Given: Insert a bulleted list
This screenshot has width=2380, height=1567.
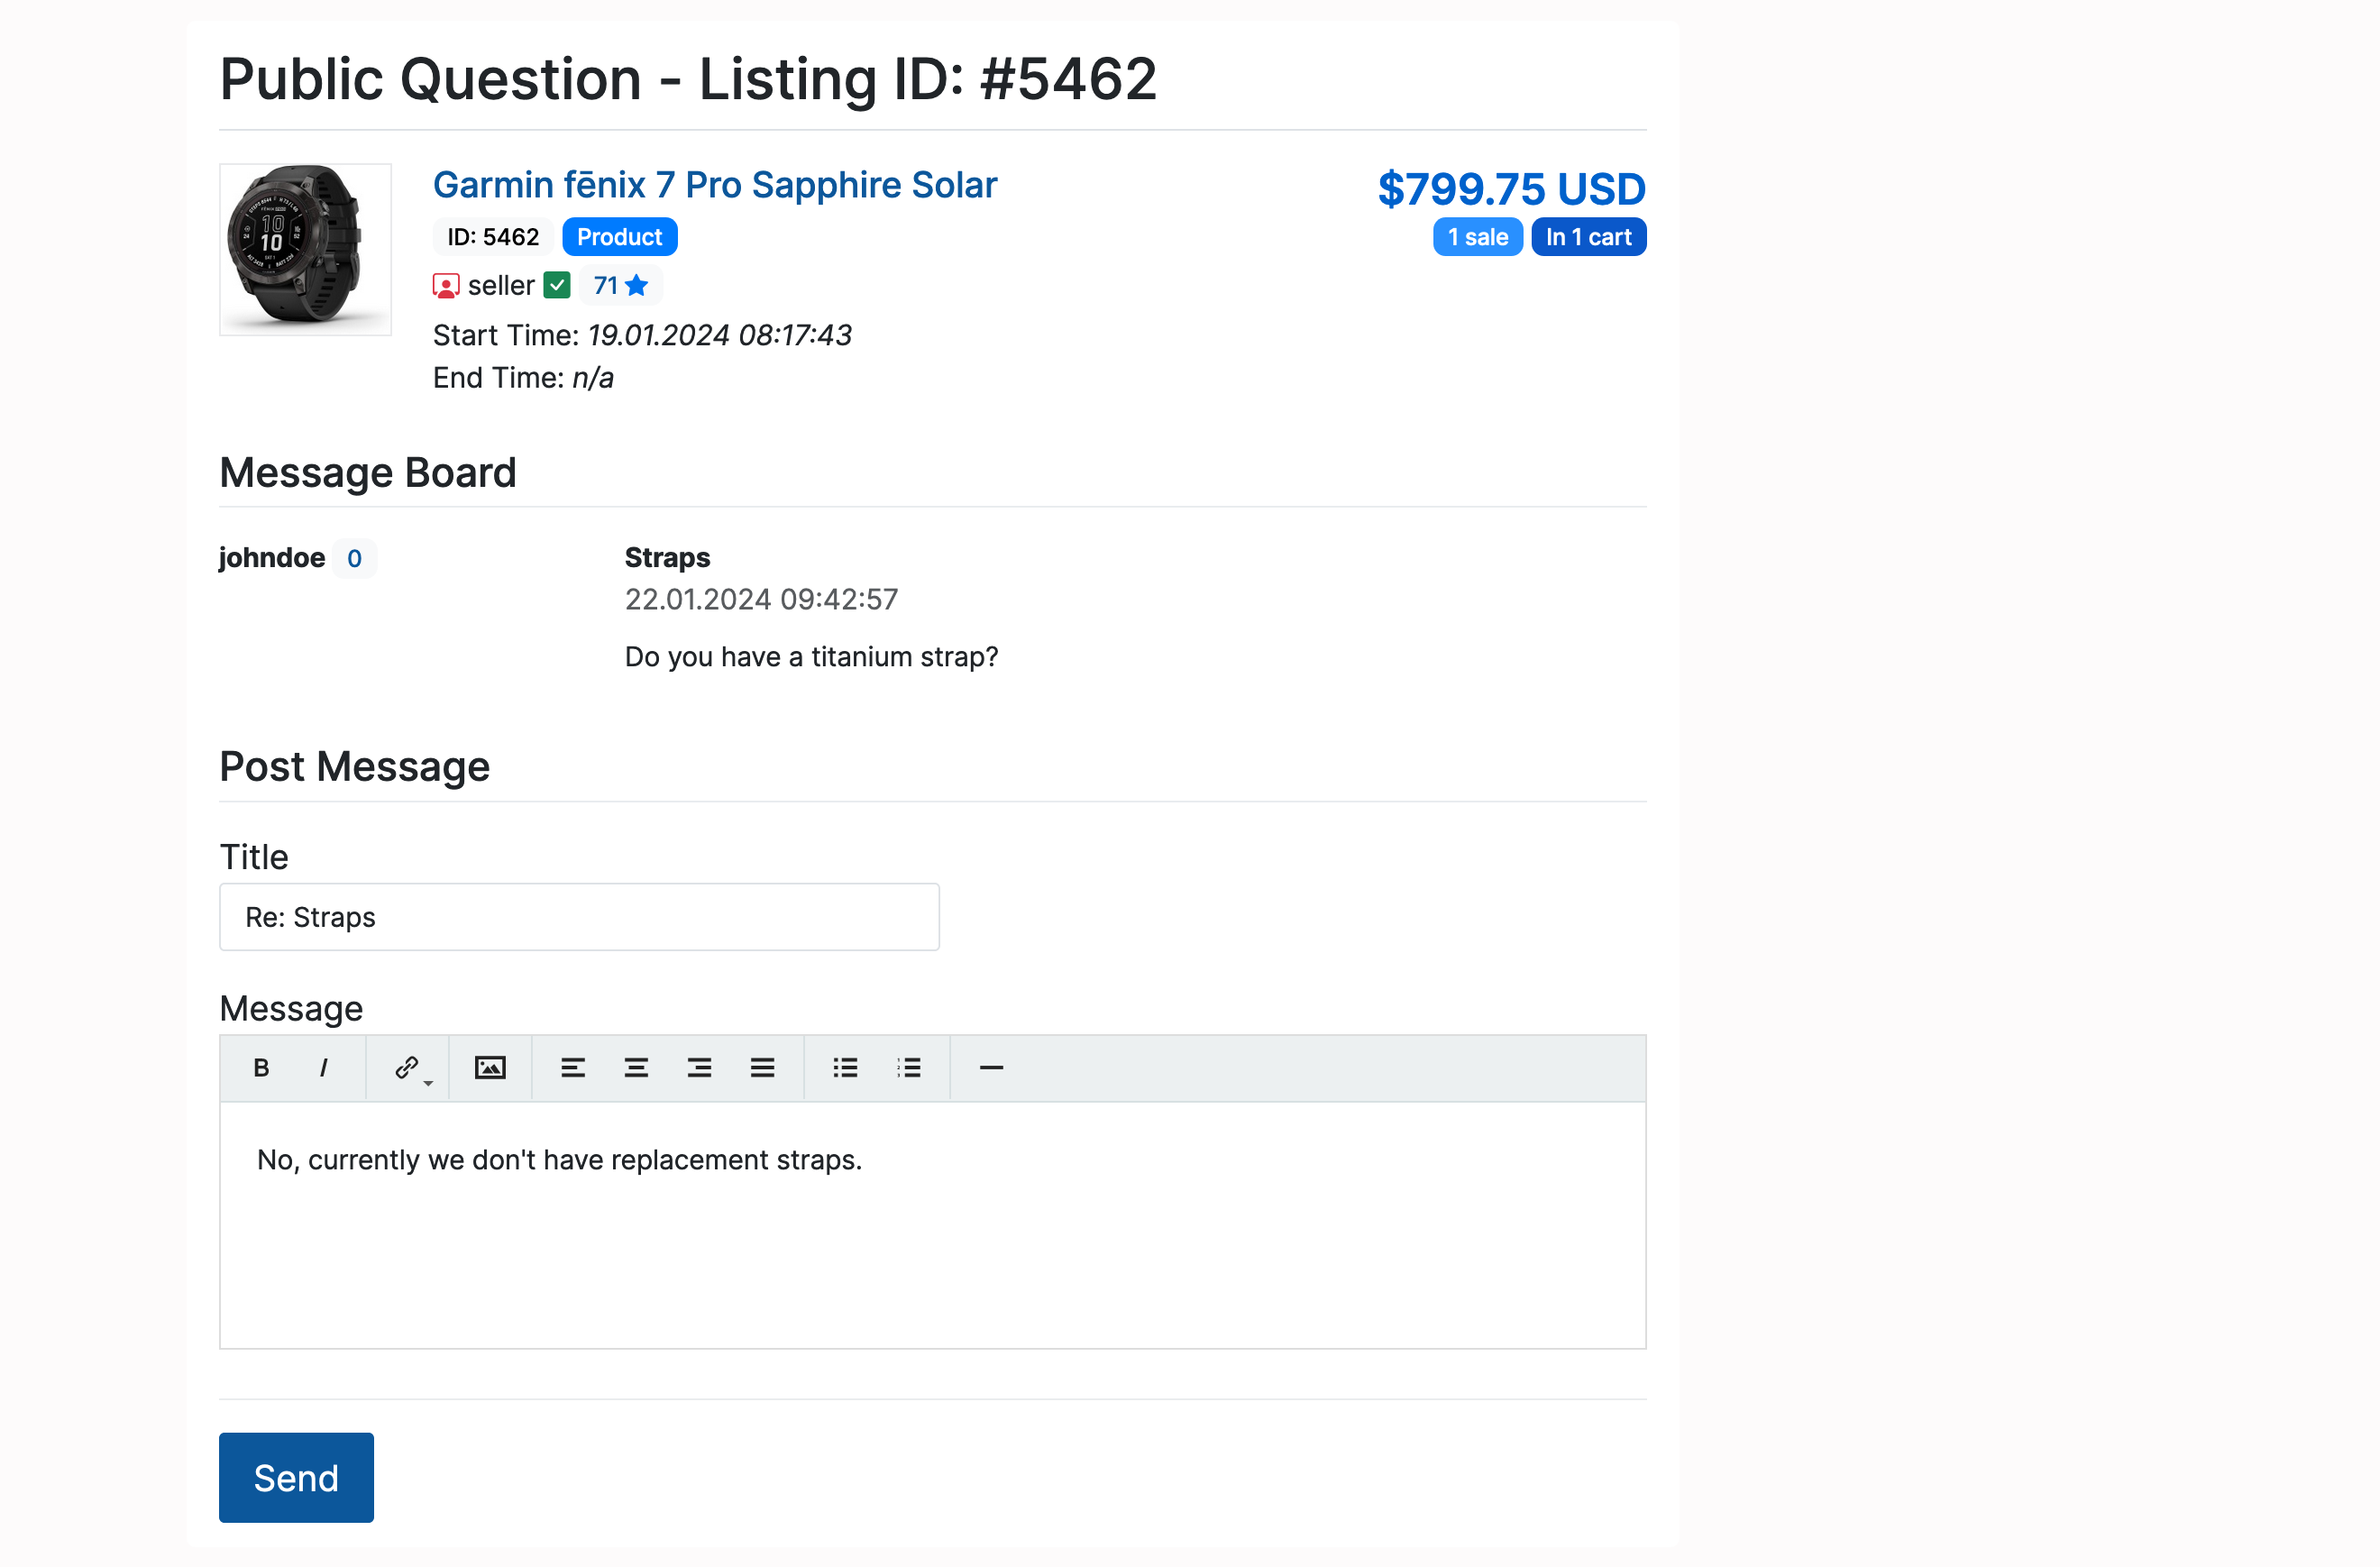Looking at the screenshot, I should click(x=845, y=1068).
